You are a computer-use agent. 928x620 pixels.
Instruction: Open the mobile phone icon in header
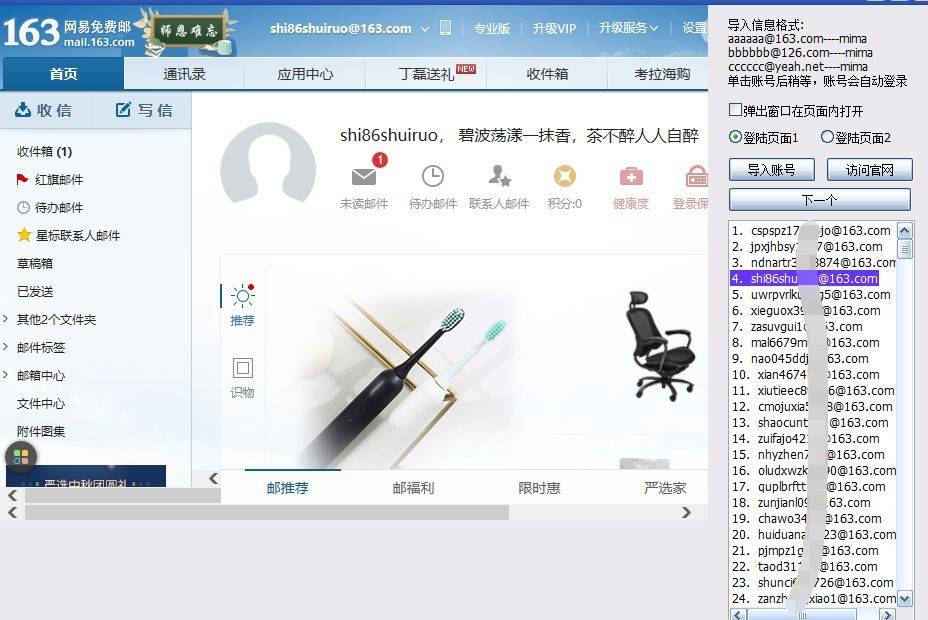[x=445, y=28]
